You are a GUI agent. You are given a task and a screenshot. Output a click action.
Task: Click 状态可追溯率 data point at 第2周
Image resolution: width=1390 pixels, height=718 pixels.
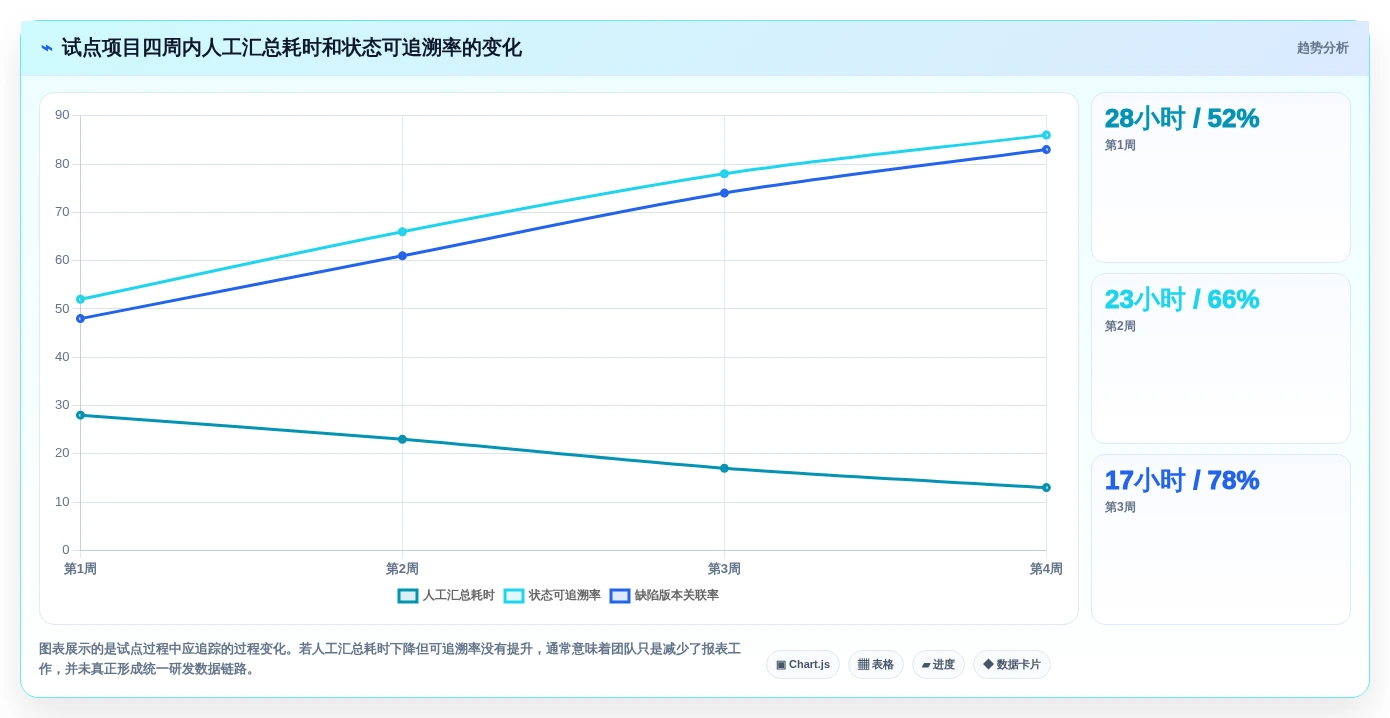[403, 232]
